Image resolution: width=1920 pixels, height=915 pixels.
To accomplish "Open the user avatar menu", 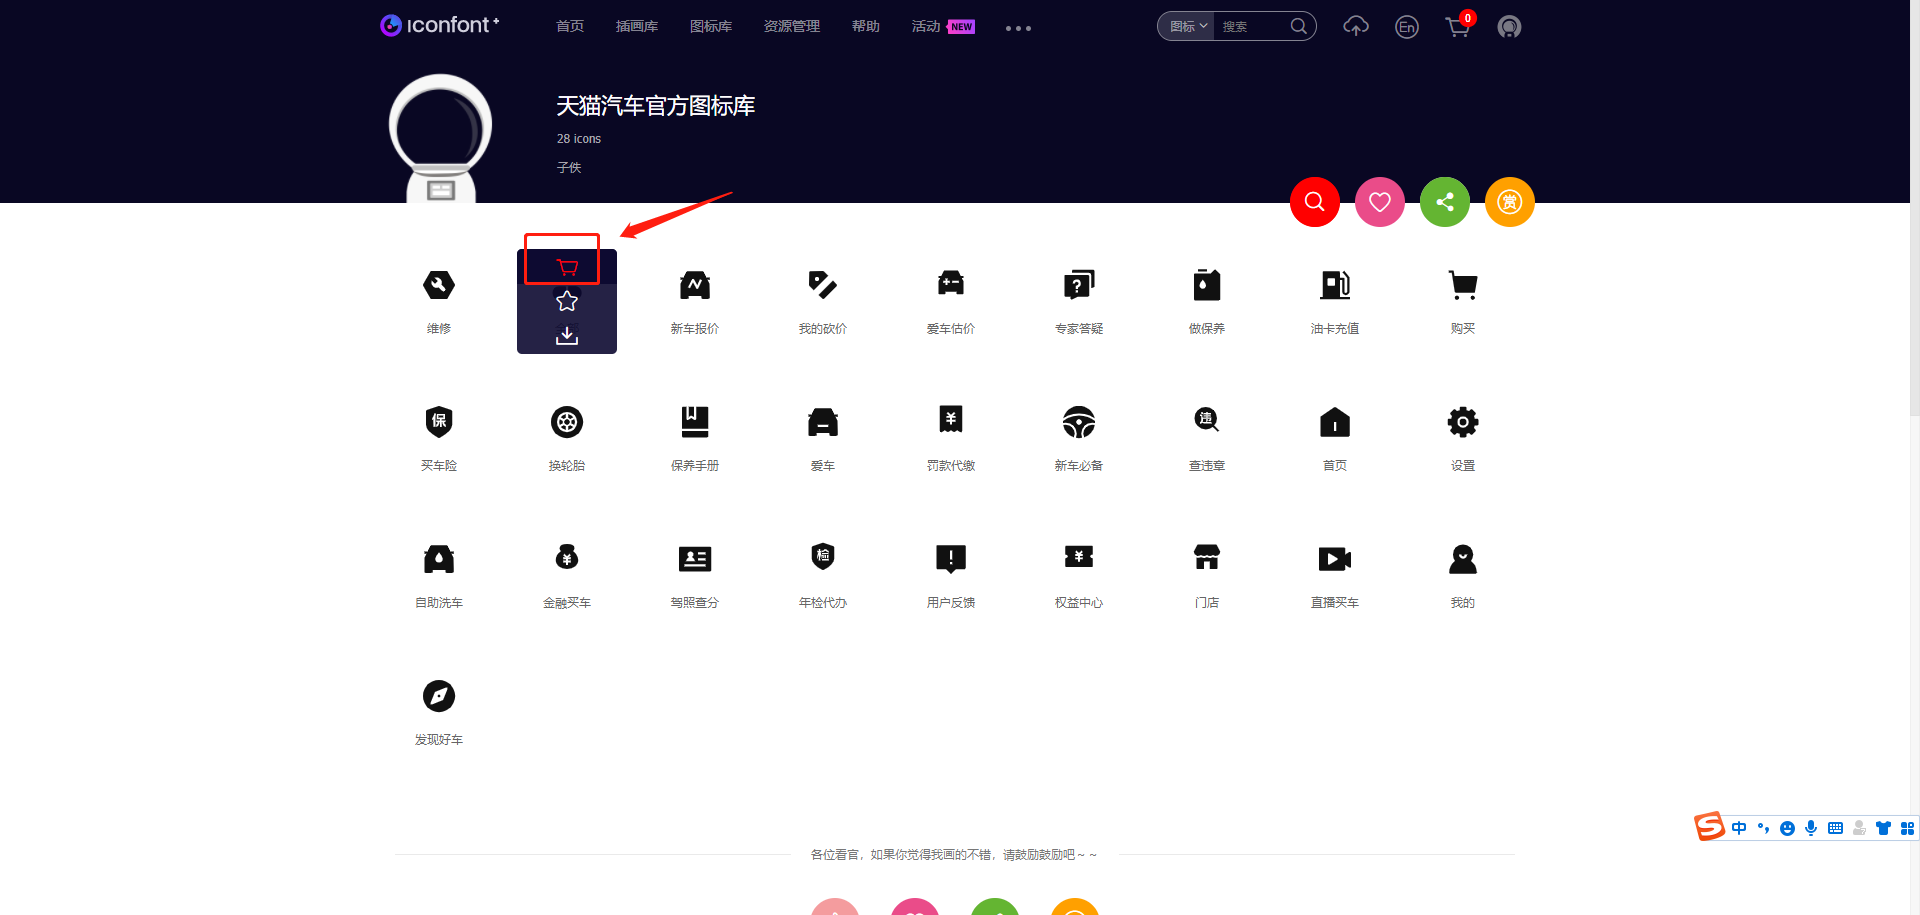I will coord(1509,27).
